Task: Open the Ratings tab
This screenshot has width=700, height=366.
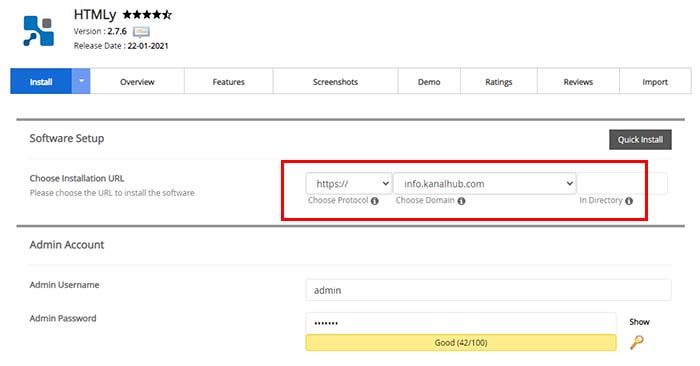Action: tap(499, 82)
